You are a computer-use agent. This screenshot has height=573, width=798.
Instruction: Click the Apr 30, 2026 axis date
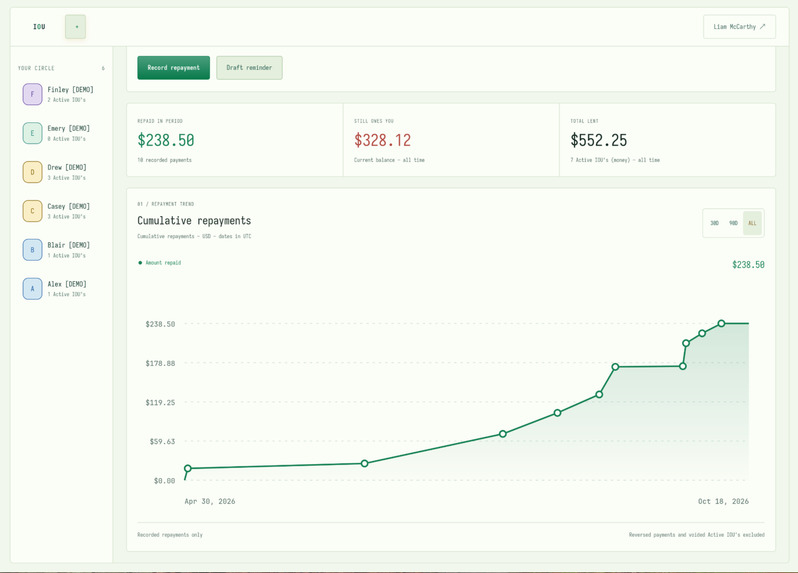click(x=210, y=501)
